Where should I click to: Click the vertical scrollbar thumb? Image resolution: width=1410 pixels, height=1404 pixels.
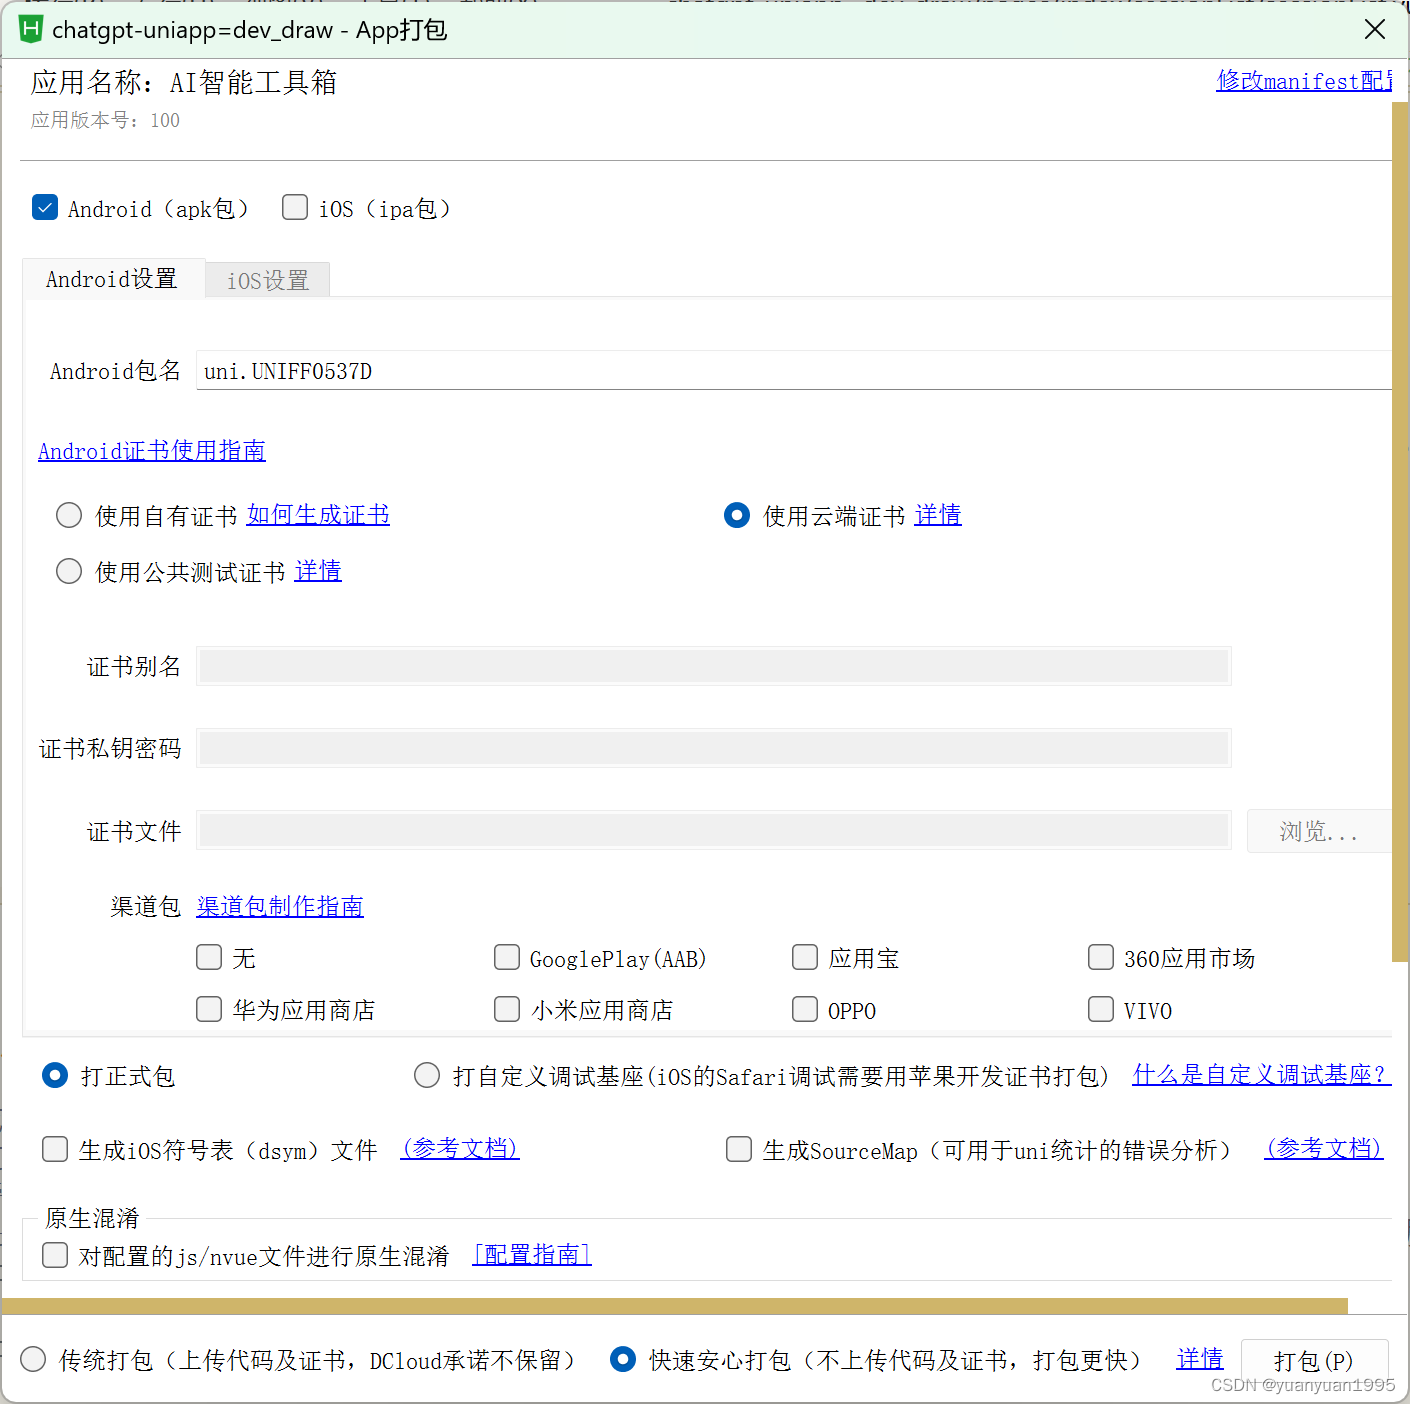[1400, 531]
